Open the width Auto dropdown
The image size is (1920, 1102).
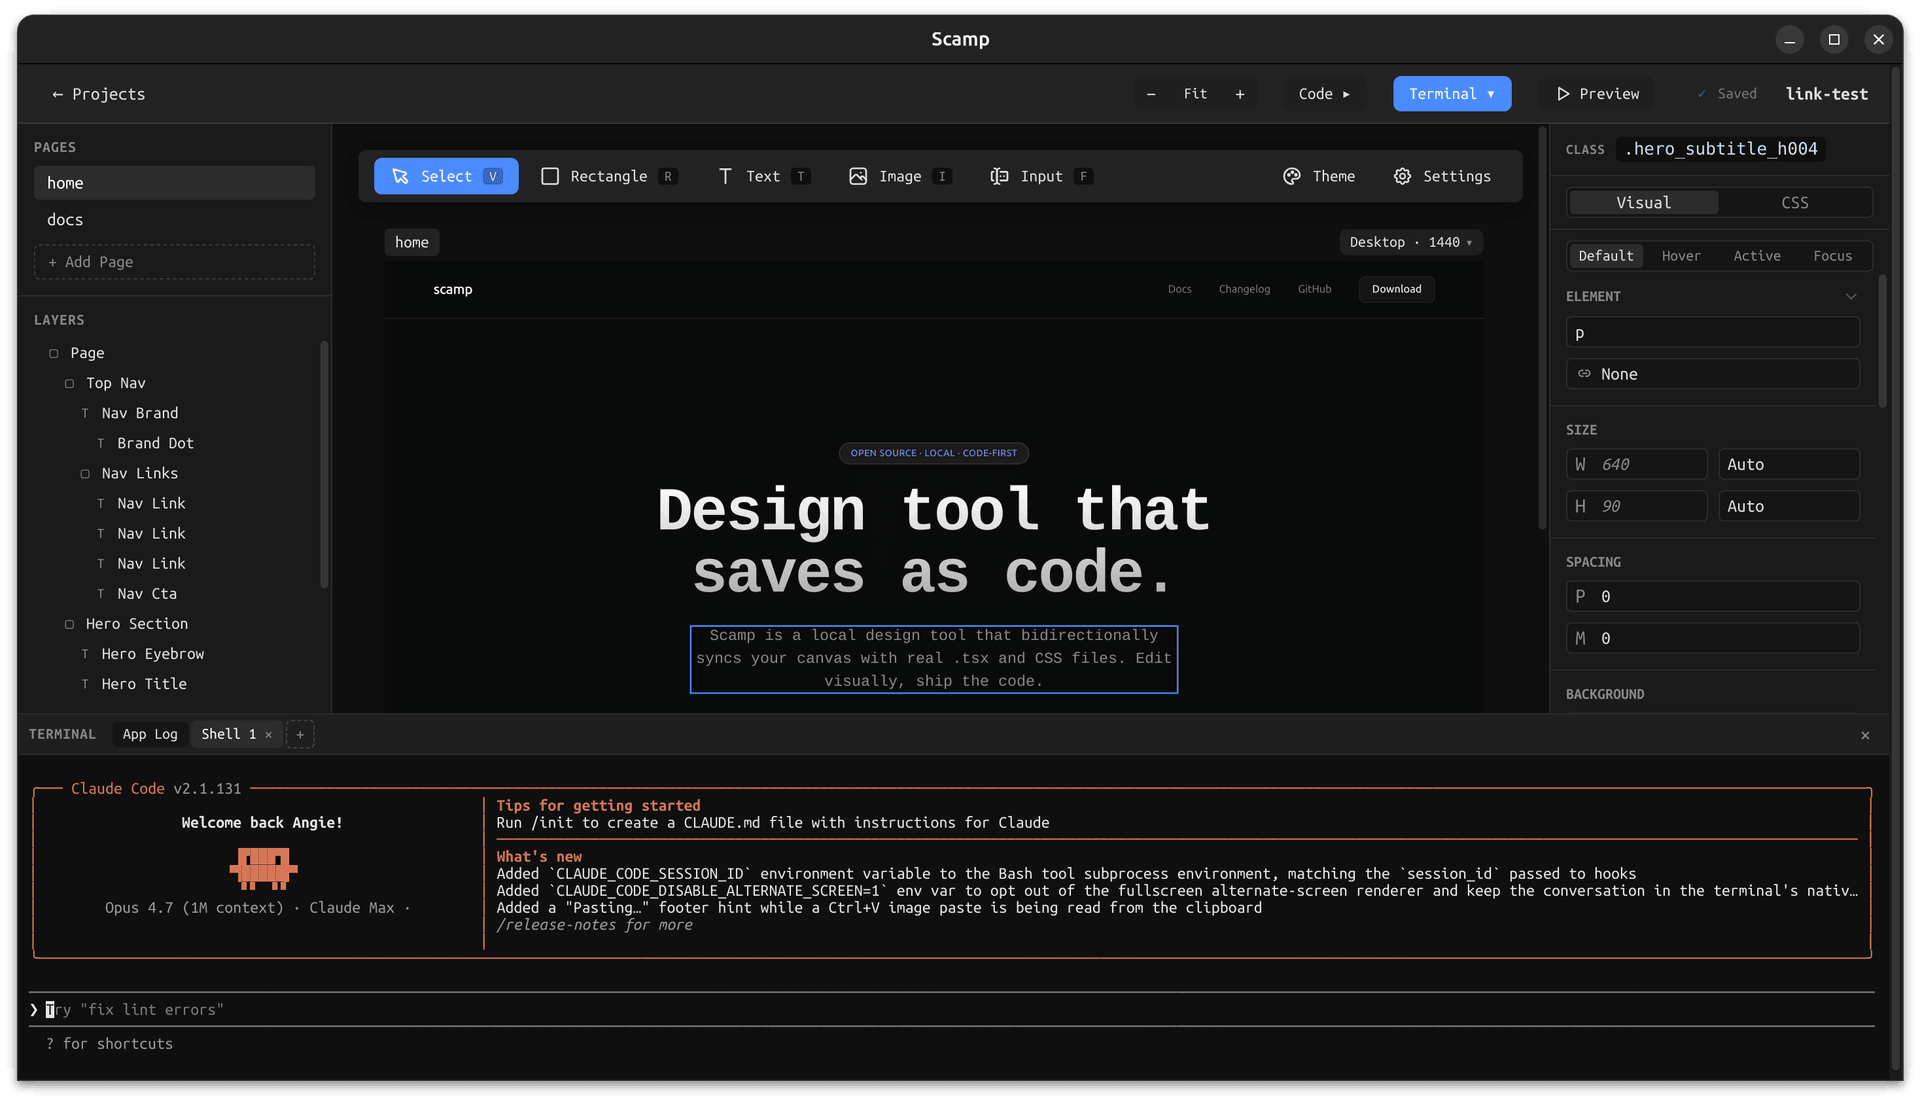[1788, 464]
